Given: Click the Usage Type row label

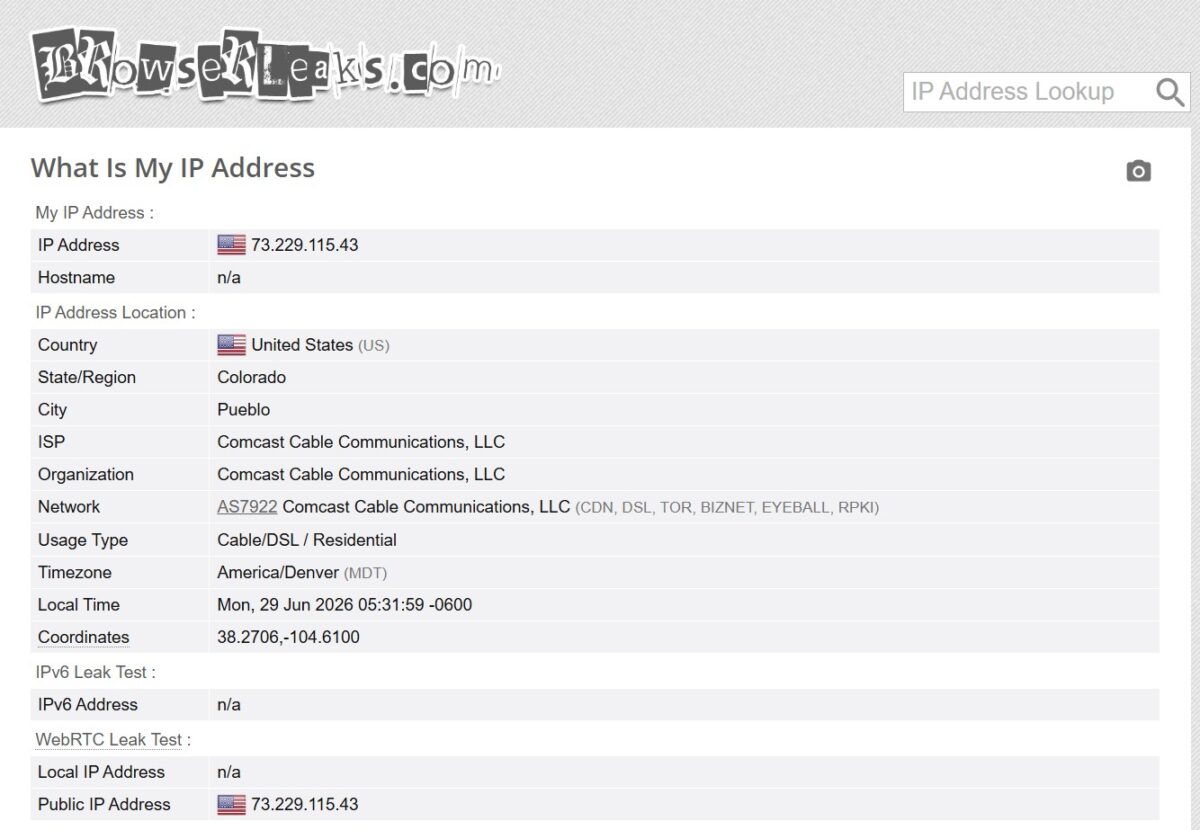Looking at the screenshot, I should click(x=83, y=540).
